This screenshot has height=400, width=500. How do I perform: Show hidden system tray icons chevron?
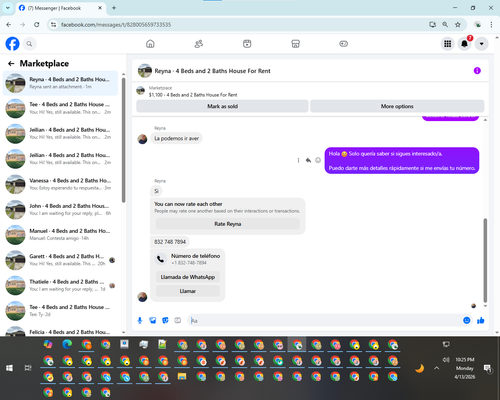click(x=436, y=368)
